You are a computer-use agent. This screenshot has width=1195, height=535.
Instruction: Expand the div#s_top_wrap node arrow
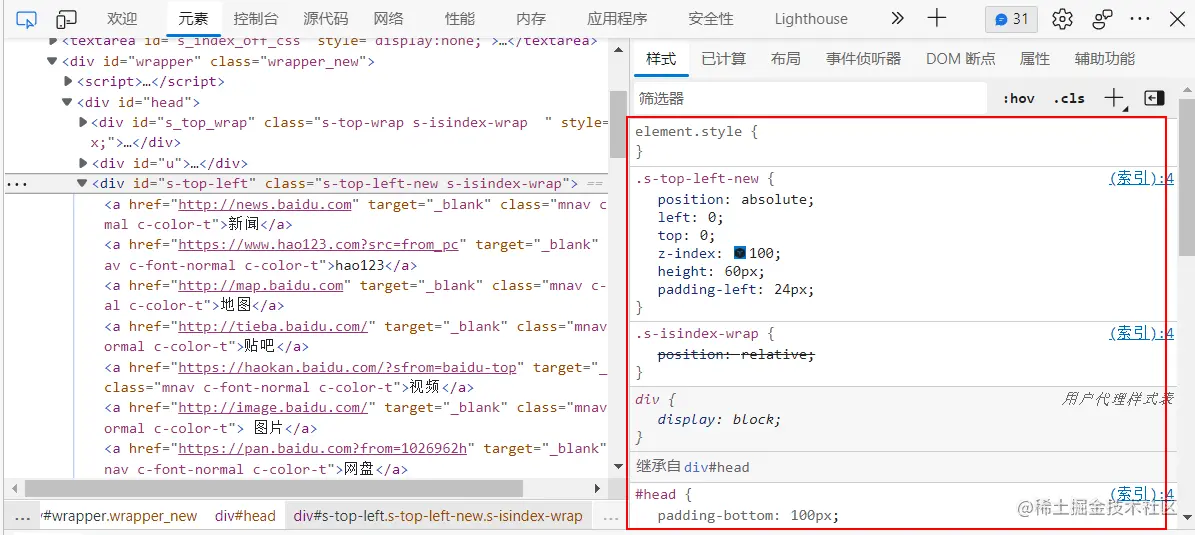click(x=83, y=123)
